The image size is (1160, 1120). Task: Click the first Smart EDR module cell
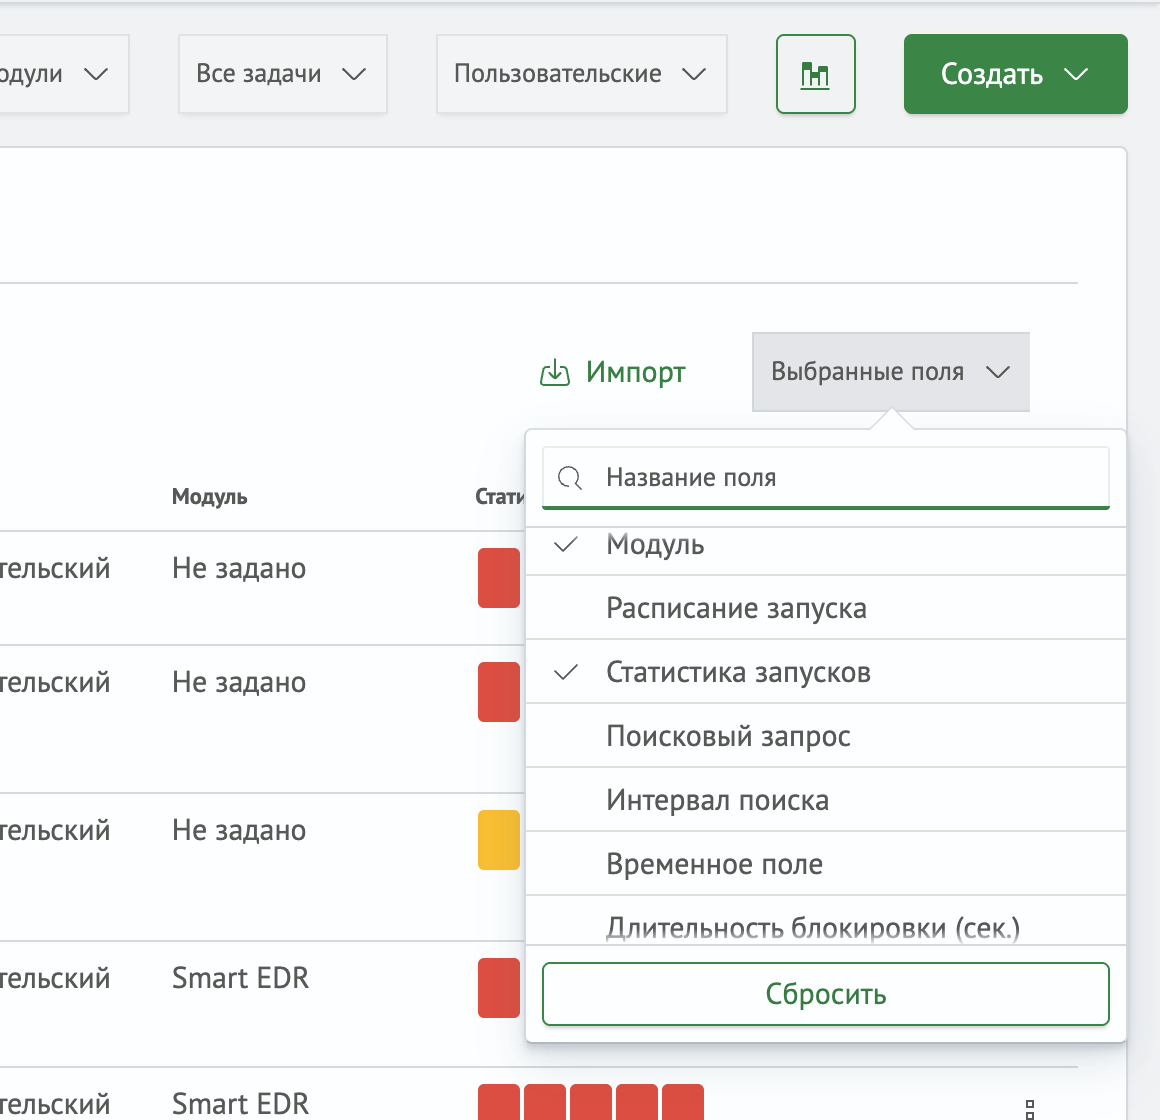240,978
